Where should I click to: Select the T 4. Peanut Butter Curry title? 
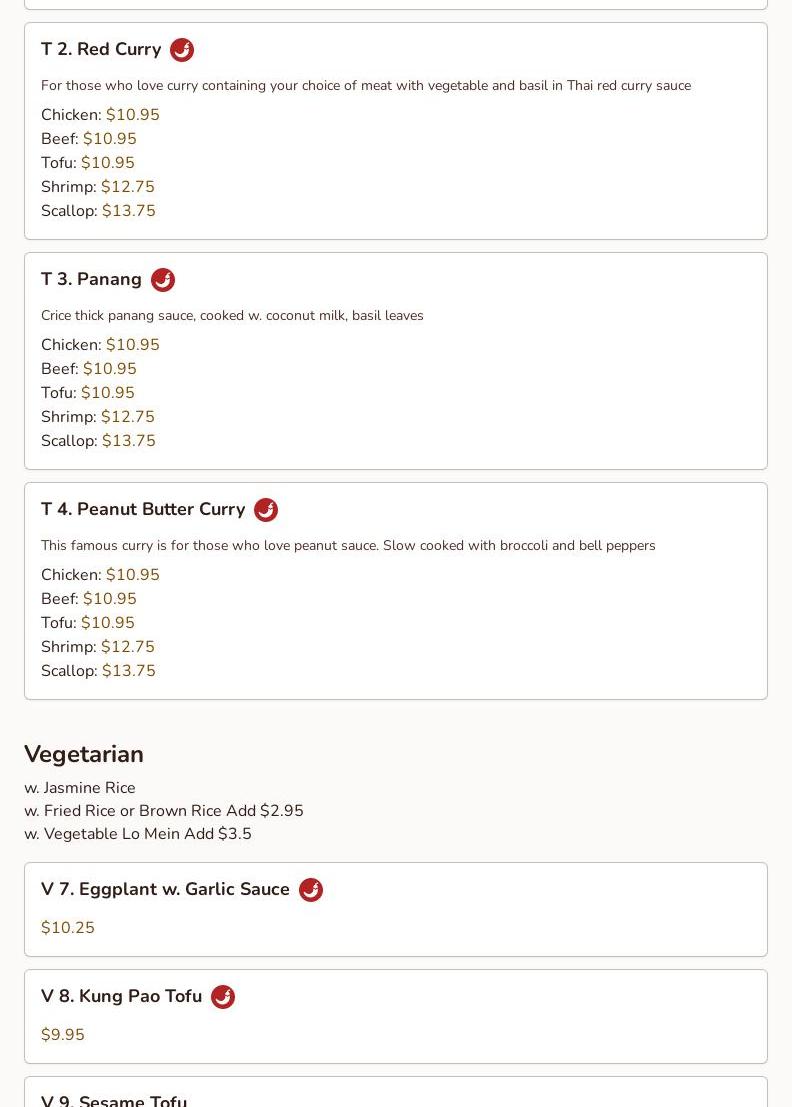click(143, 509)
